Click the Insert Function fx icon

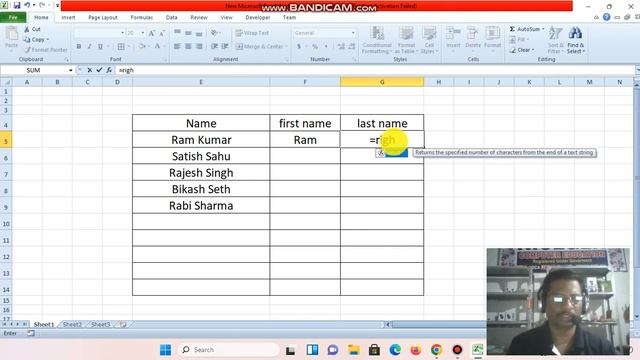[x=109, y=70]
